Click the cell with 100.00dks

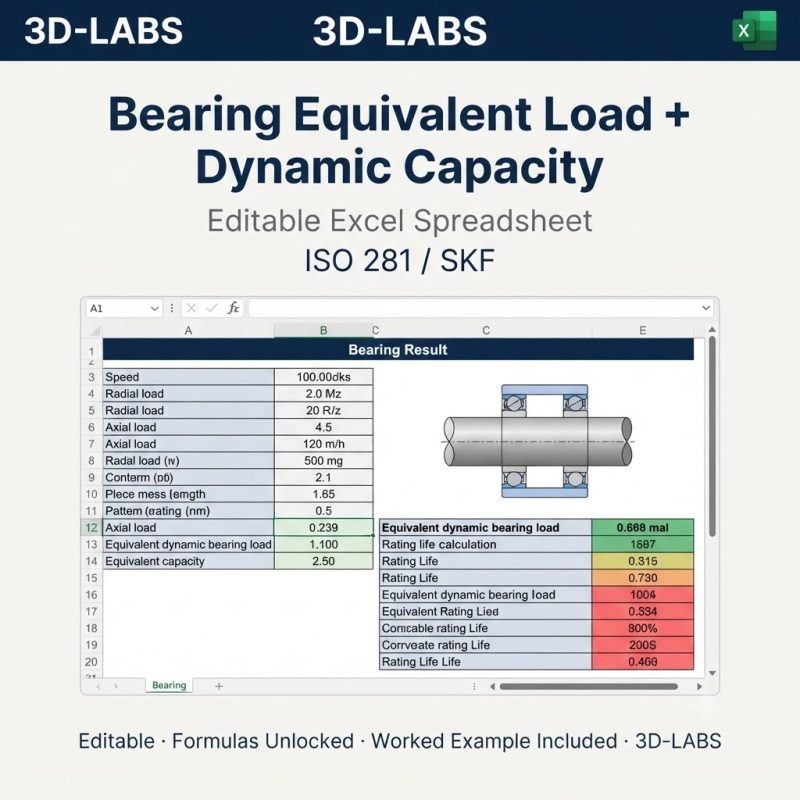tap(323, 377)
